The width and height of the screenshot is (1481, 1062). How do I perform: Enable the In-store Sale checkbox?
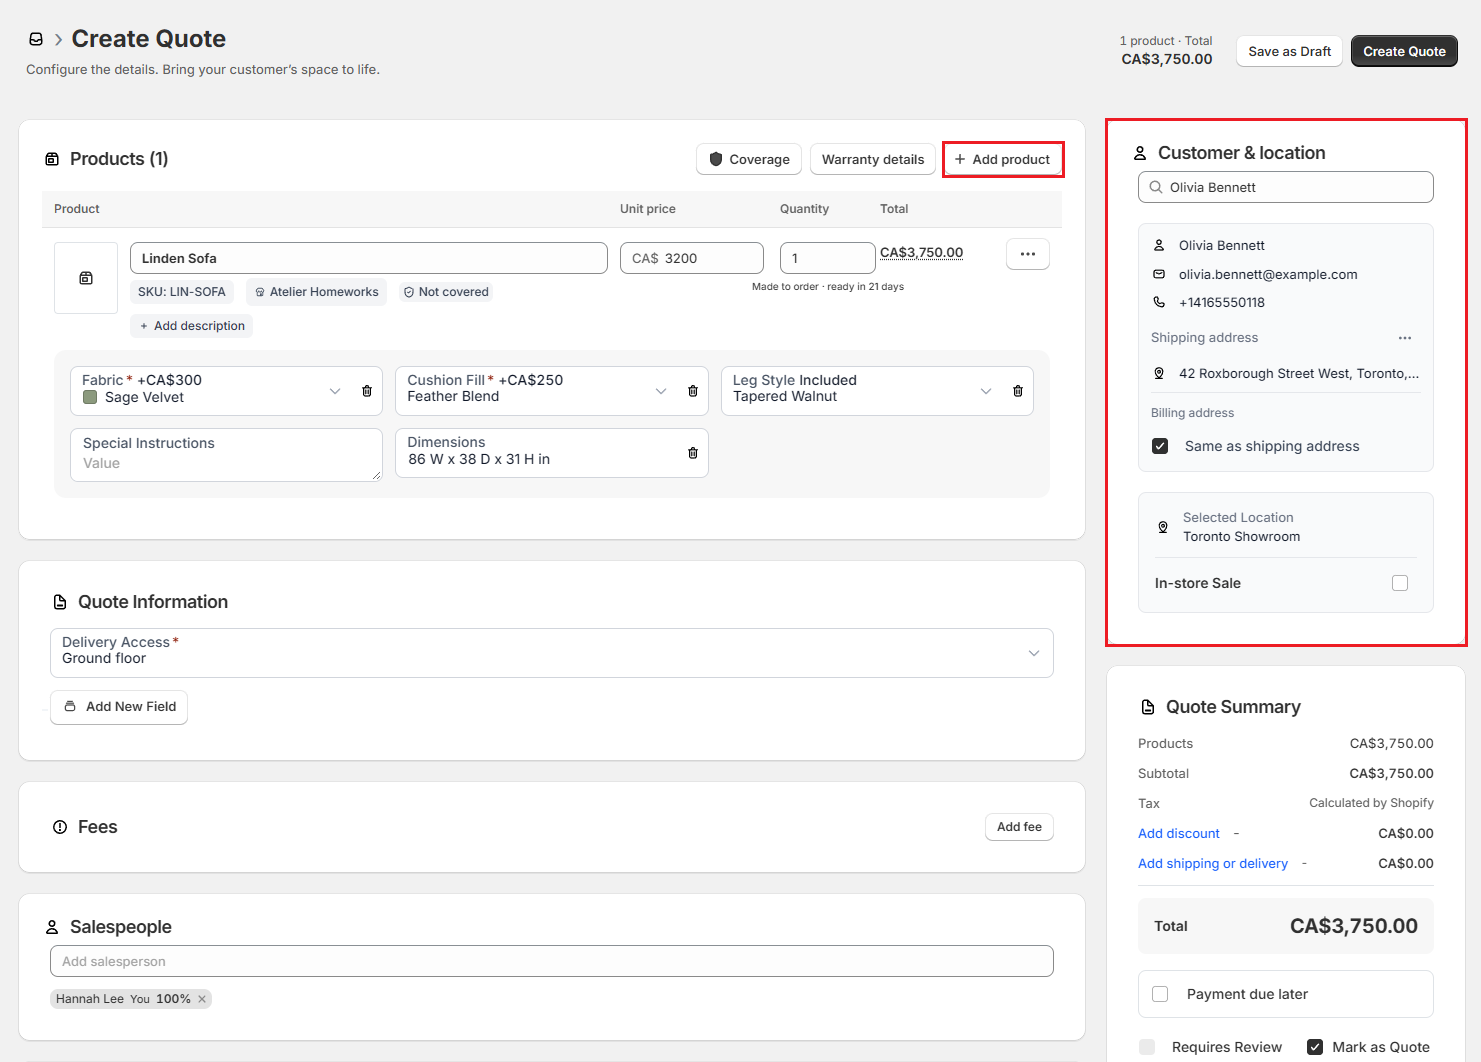(x=1400, y=583)
